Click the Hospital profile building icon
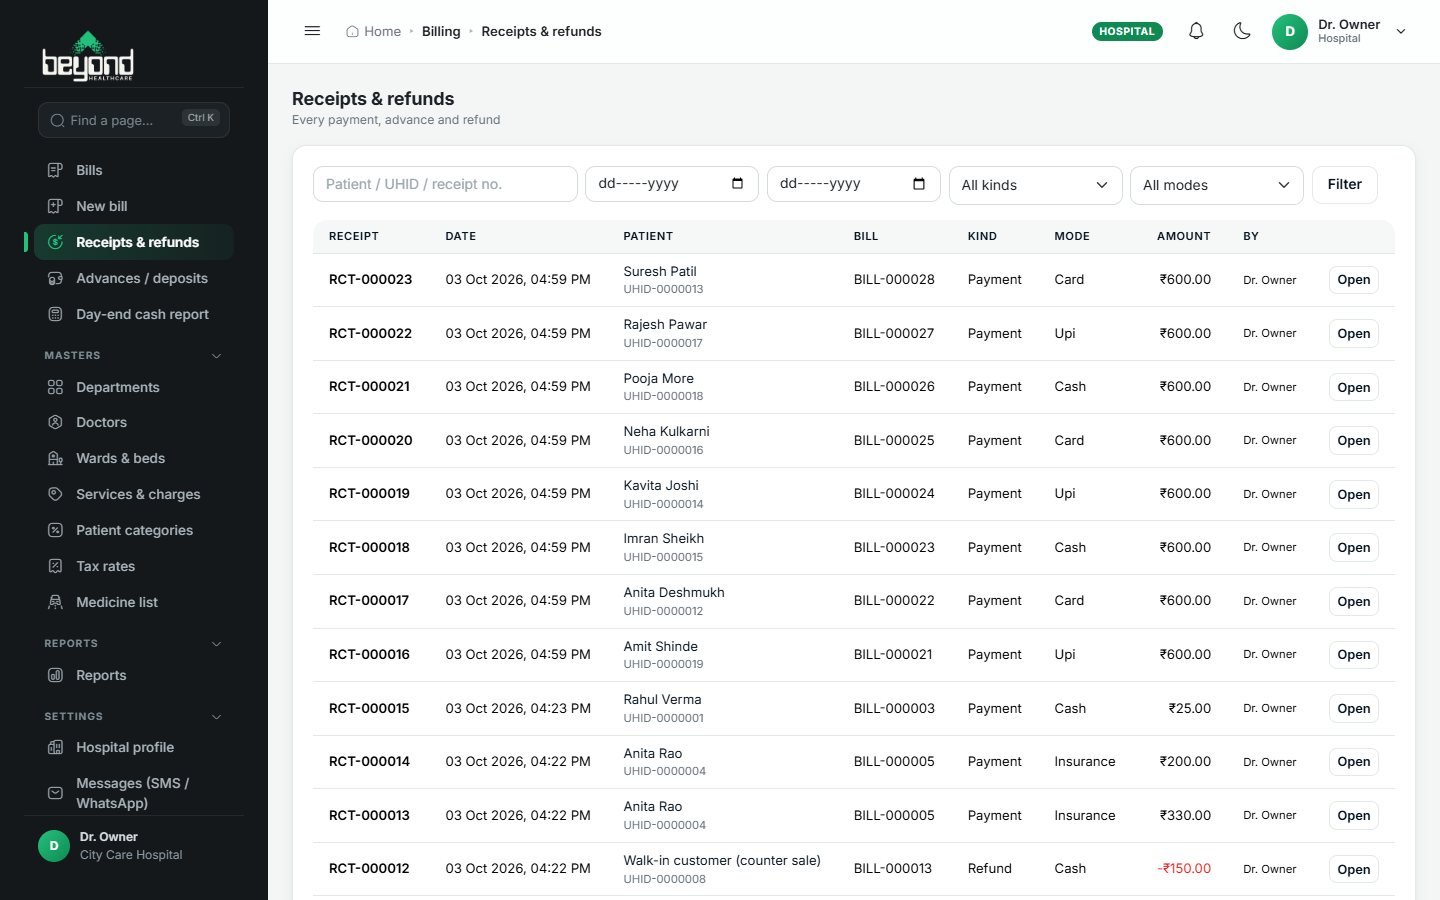 [x=56, y=747]
